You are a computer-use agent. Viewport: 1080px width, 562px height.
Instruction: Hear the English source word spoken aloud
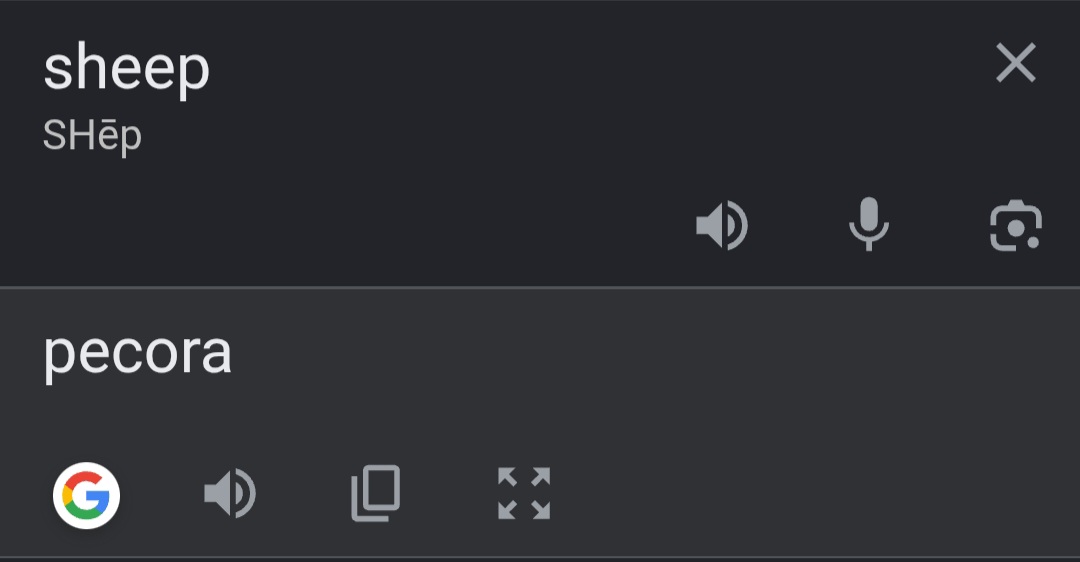(722, 225)
